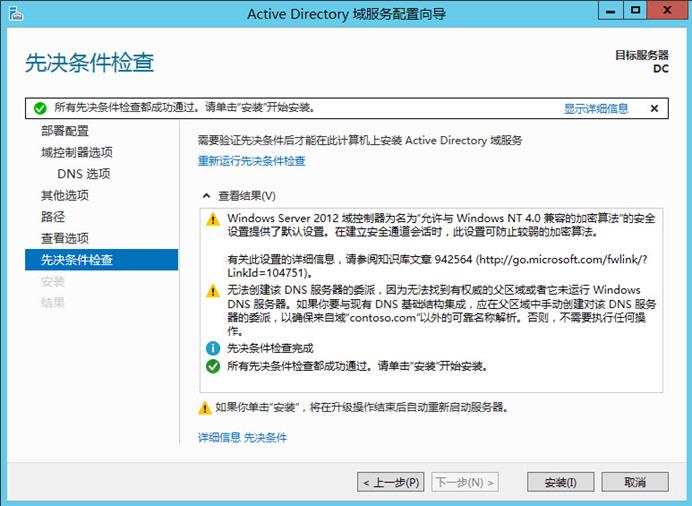Click the 安装(I) button

coord(560,482)
